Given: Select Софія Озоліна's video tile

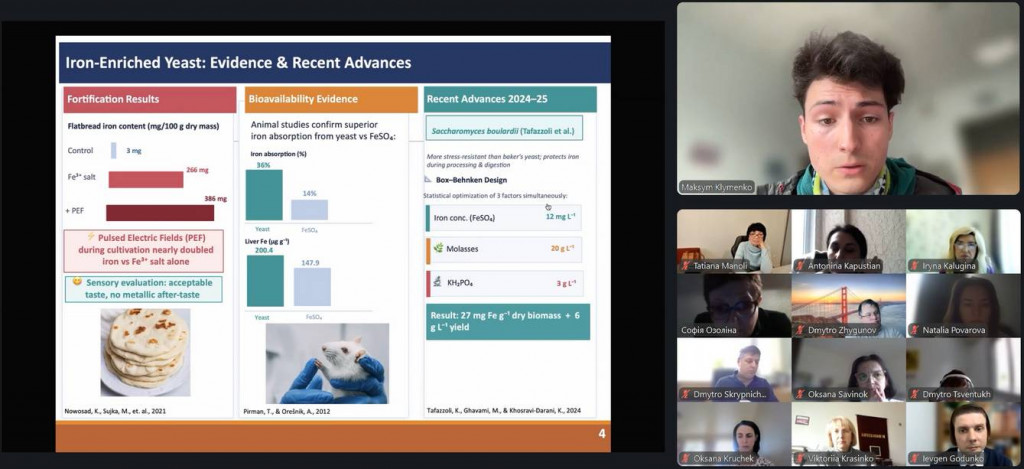Looking at the screenshot, I should [x=733, y=305].
